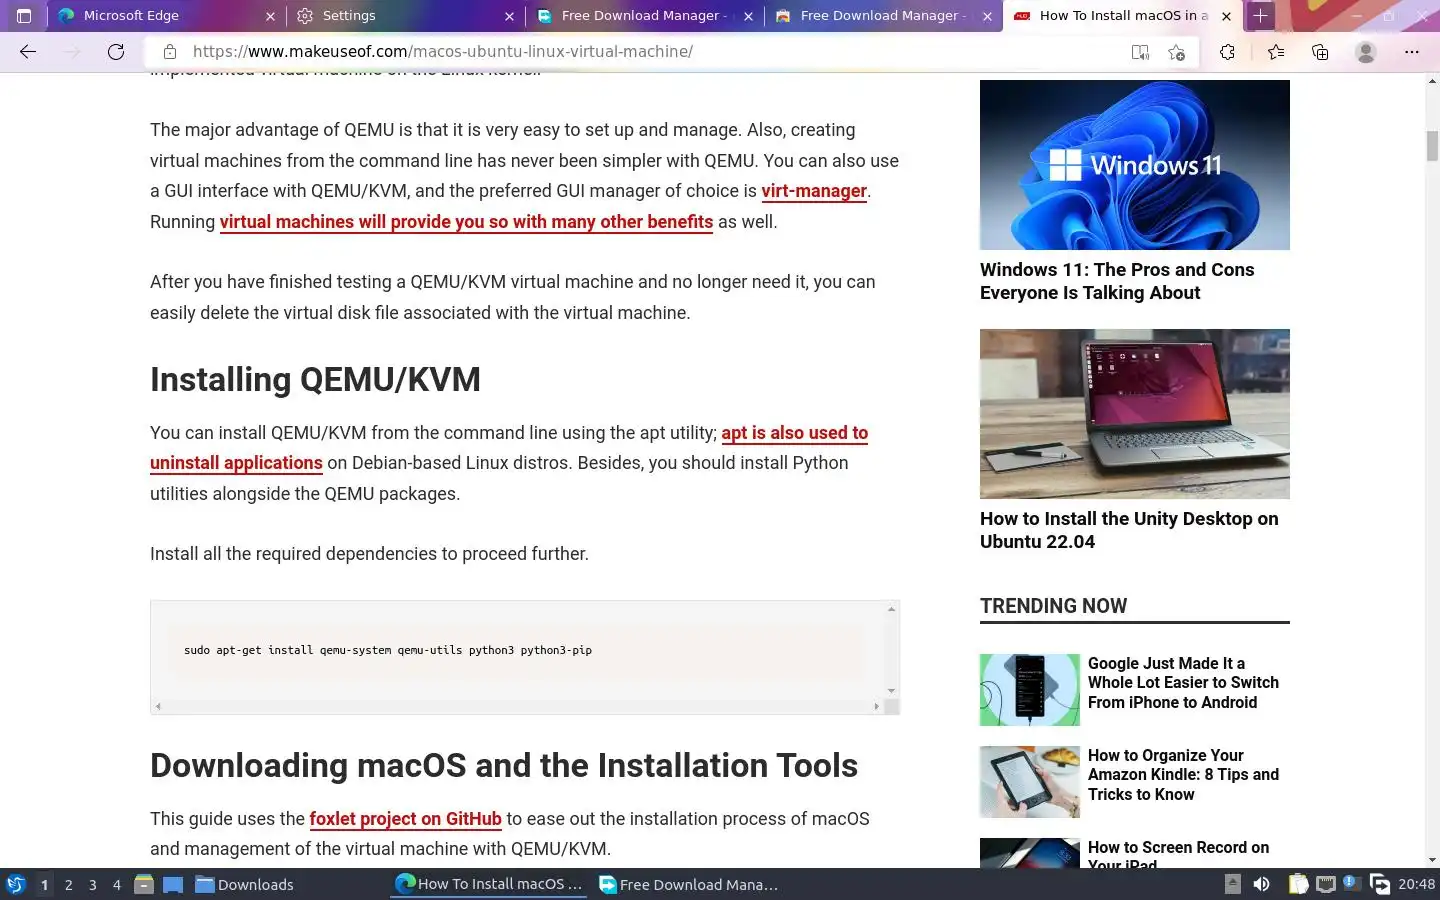Click the show desktop taskbar icon
Screen dimensions: 1440x900
point(173,884)
